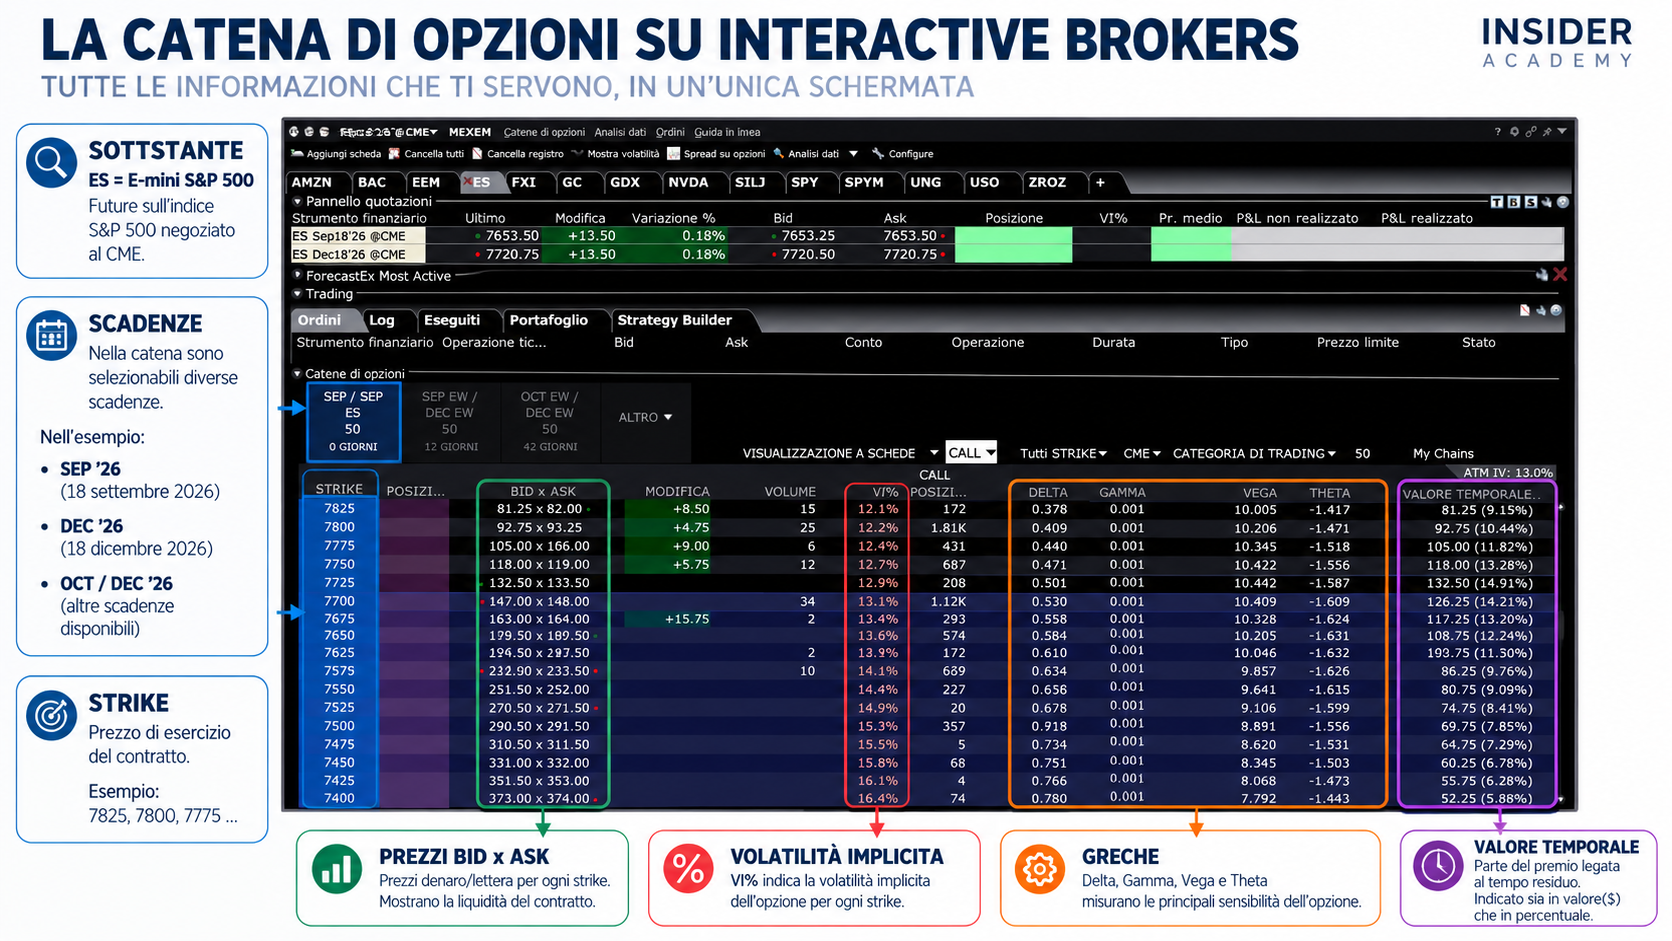This screenshot has width=1672, height=941.
Task: Click the round gear icon in Pannello quotazioni
Action: (x=1562, y=202)
